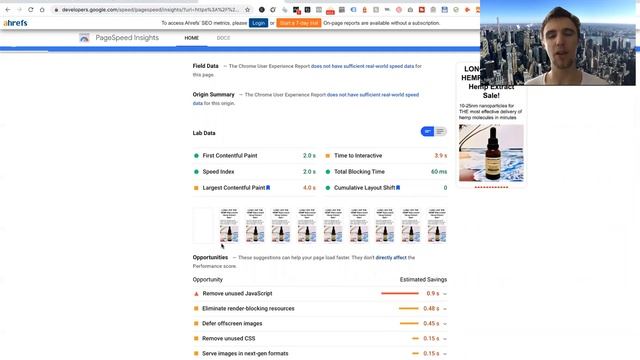Click the '60 ms' Total Blocking Time value

(439, 172)
